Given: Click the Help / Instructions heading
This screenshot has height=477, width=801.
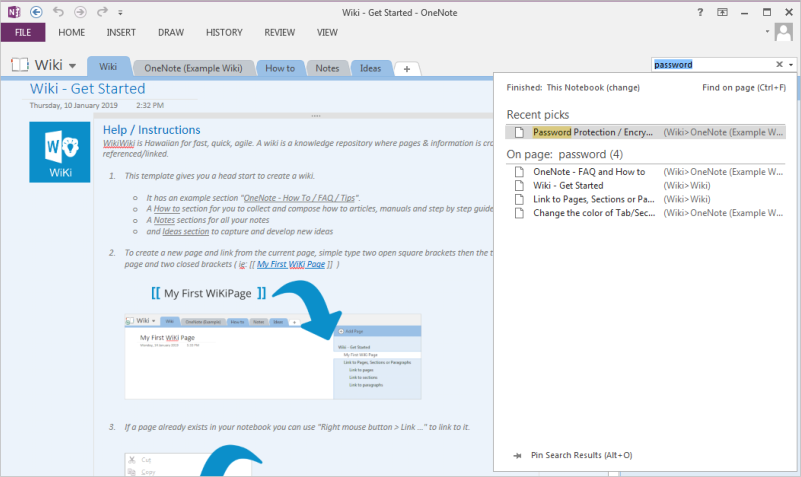Looking at the screenshot, I should [151, 130].
